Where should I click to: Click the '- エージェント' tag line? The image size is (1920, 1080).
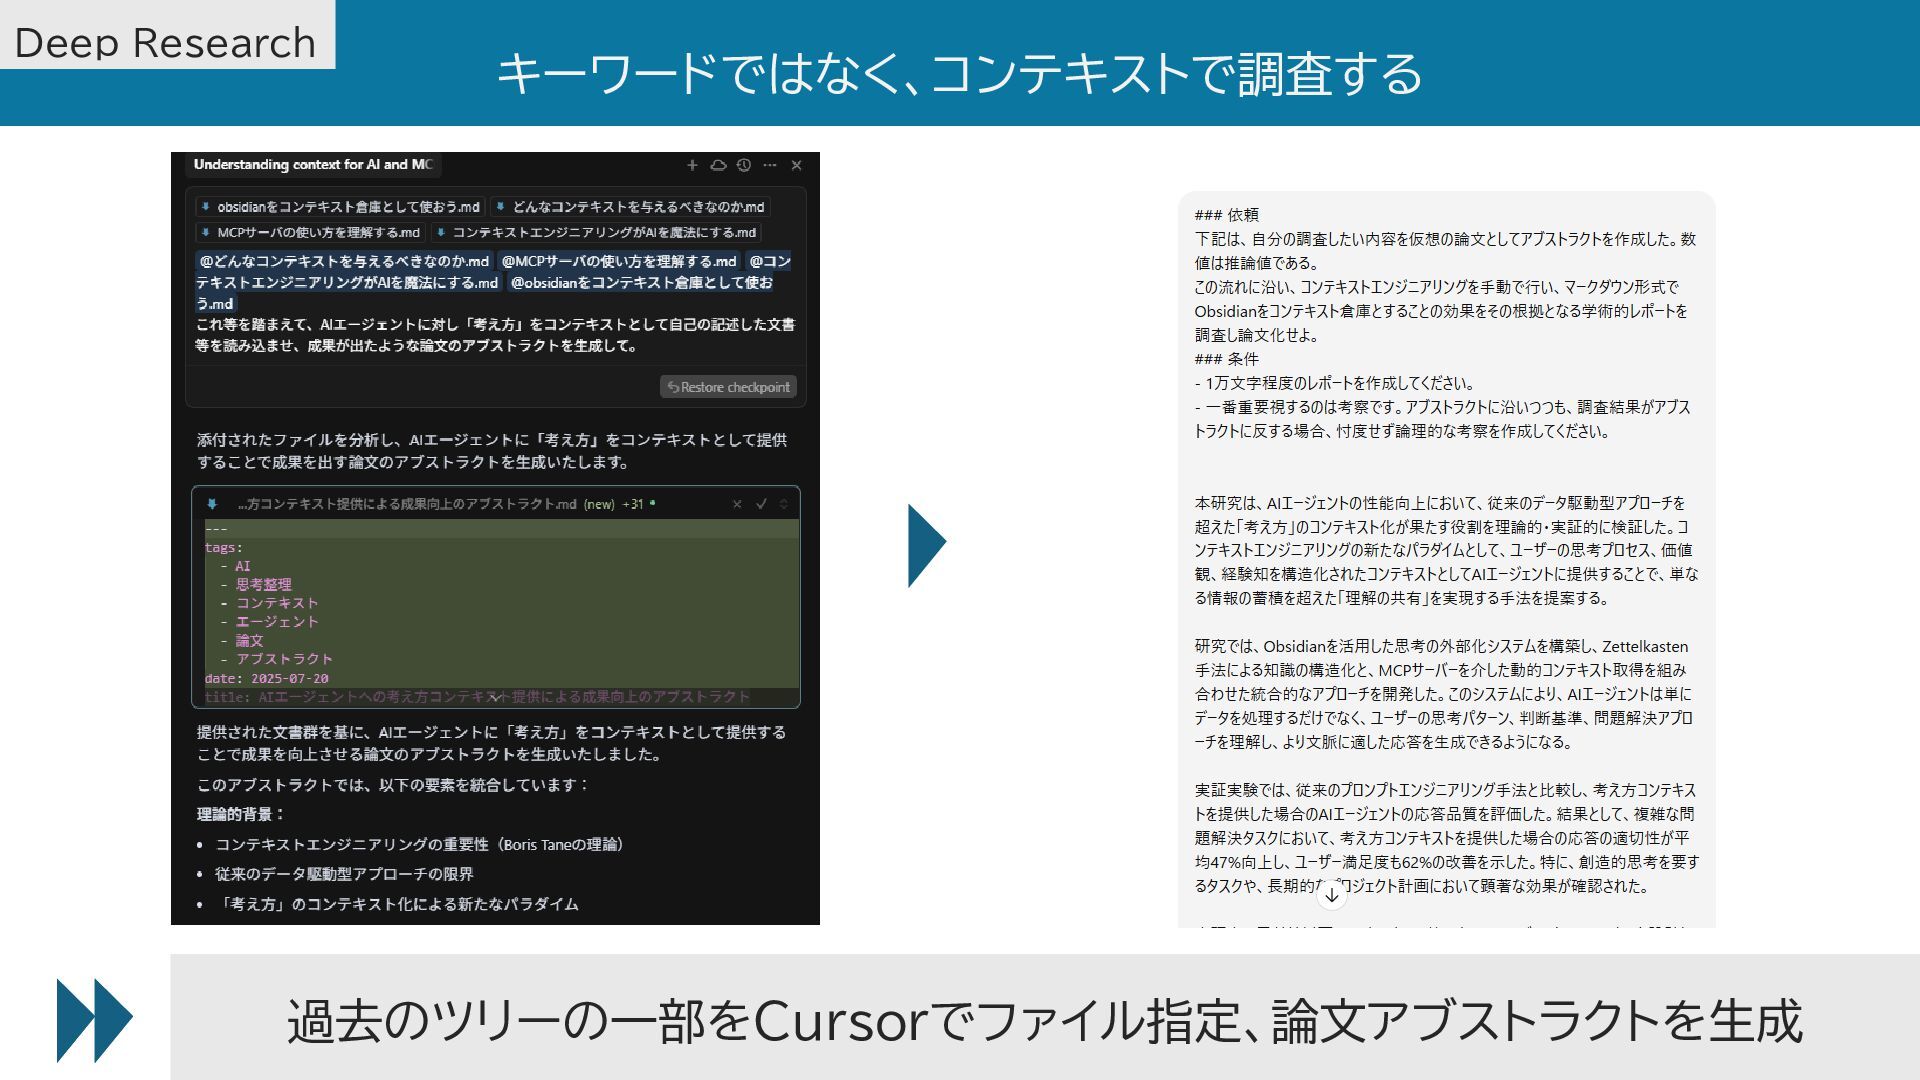coord(269,622)
